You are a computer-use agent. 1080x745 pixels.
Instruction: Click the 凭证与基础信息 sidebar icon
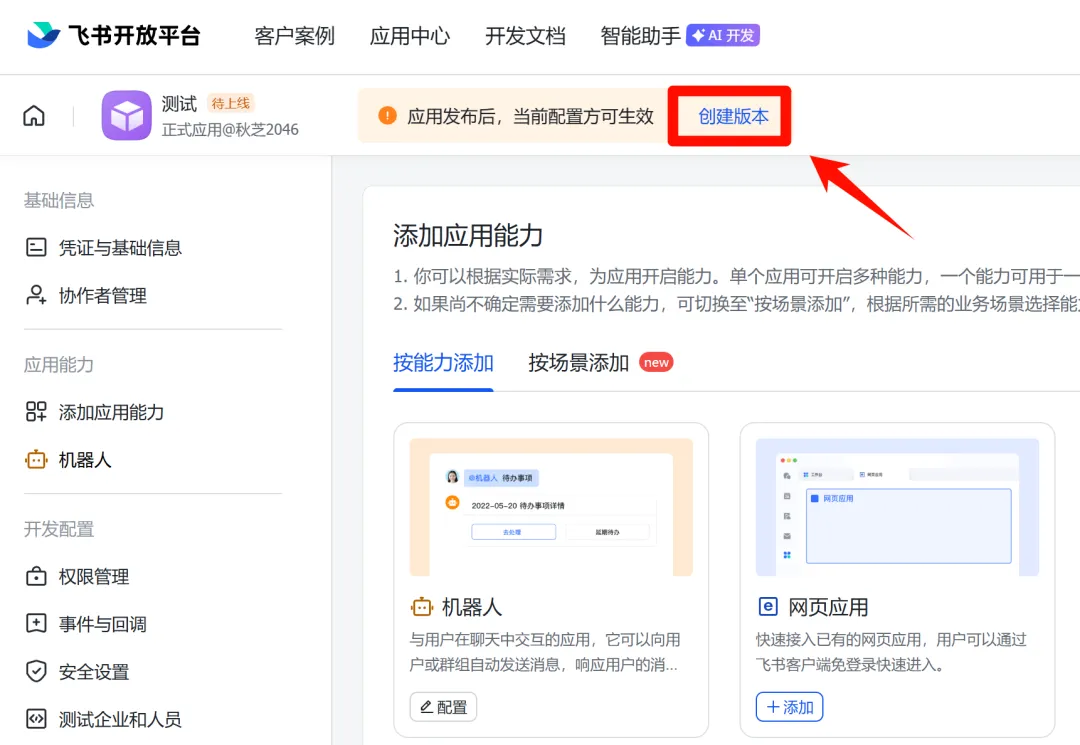[x=36, y=247]
